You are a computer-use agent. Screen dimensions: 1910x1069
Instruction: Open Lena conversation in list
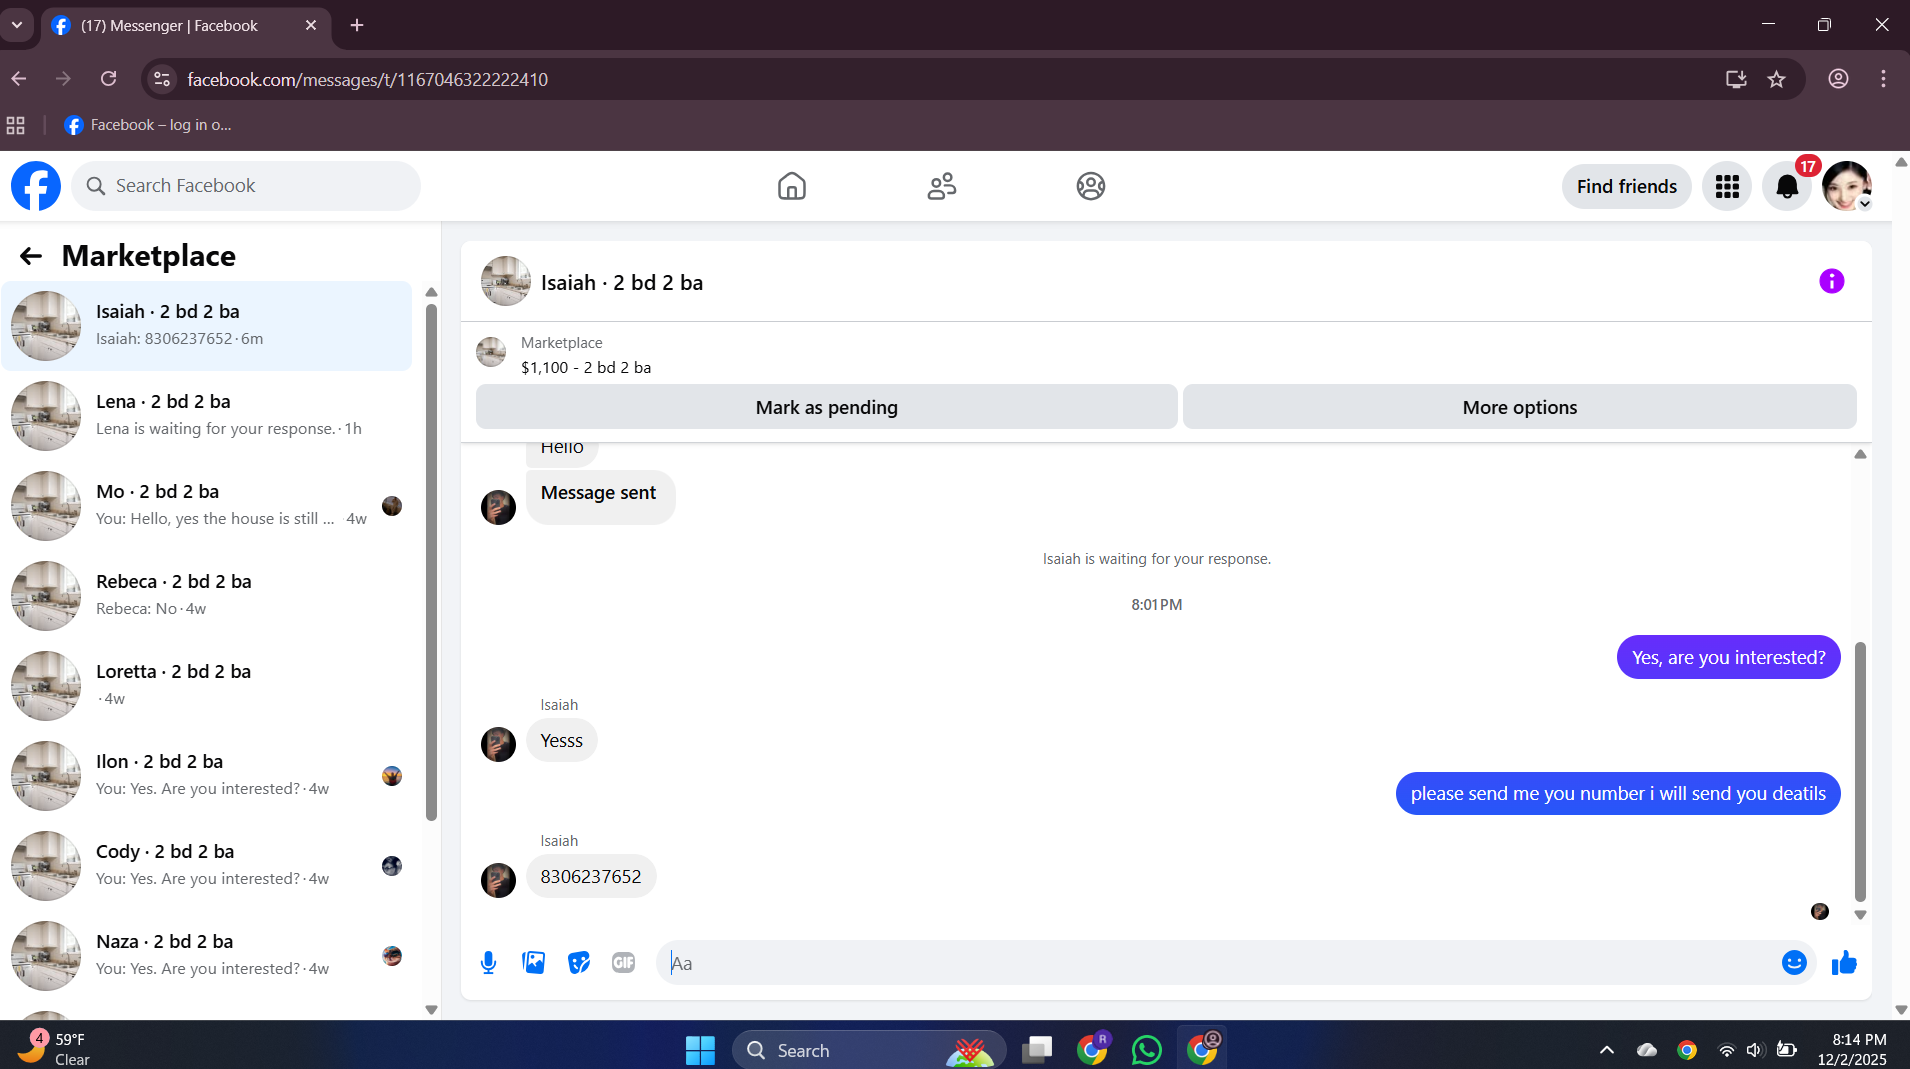(x=207, y=416)
